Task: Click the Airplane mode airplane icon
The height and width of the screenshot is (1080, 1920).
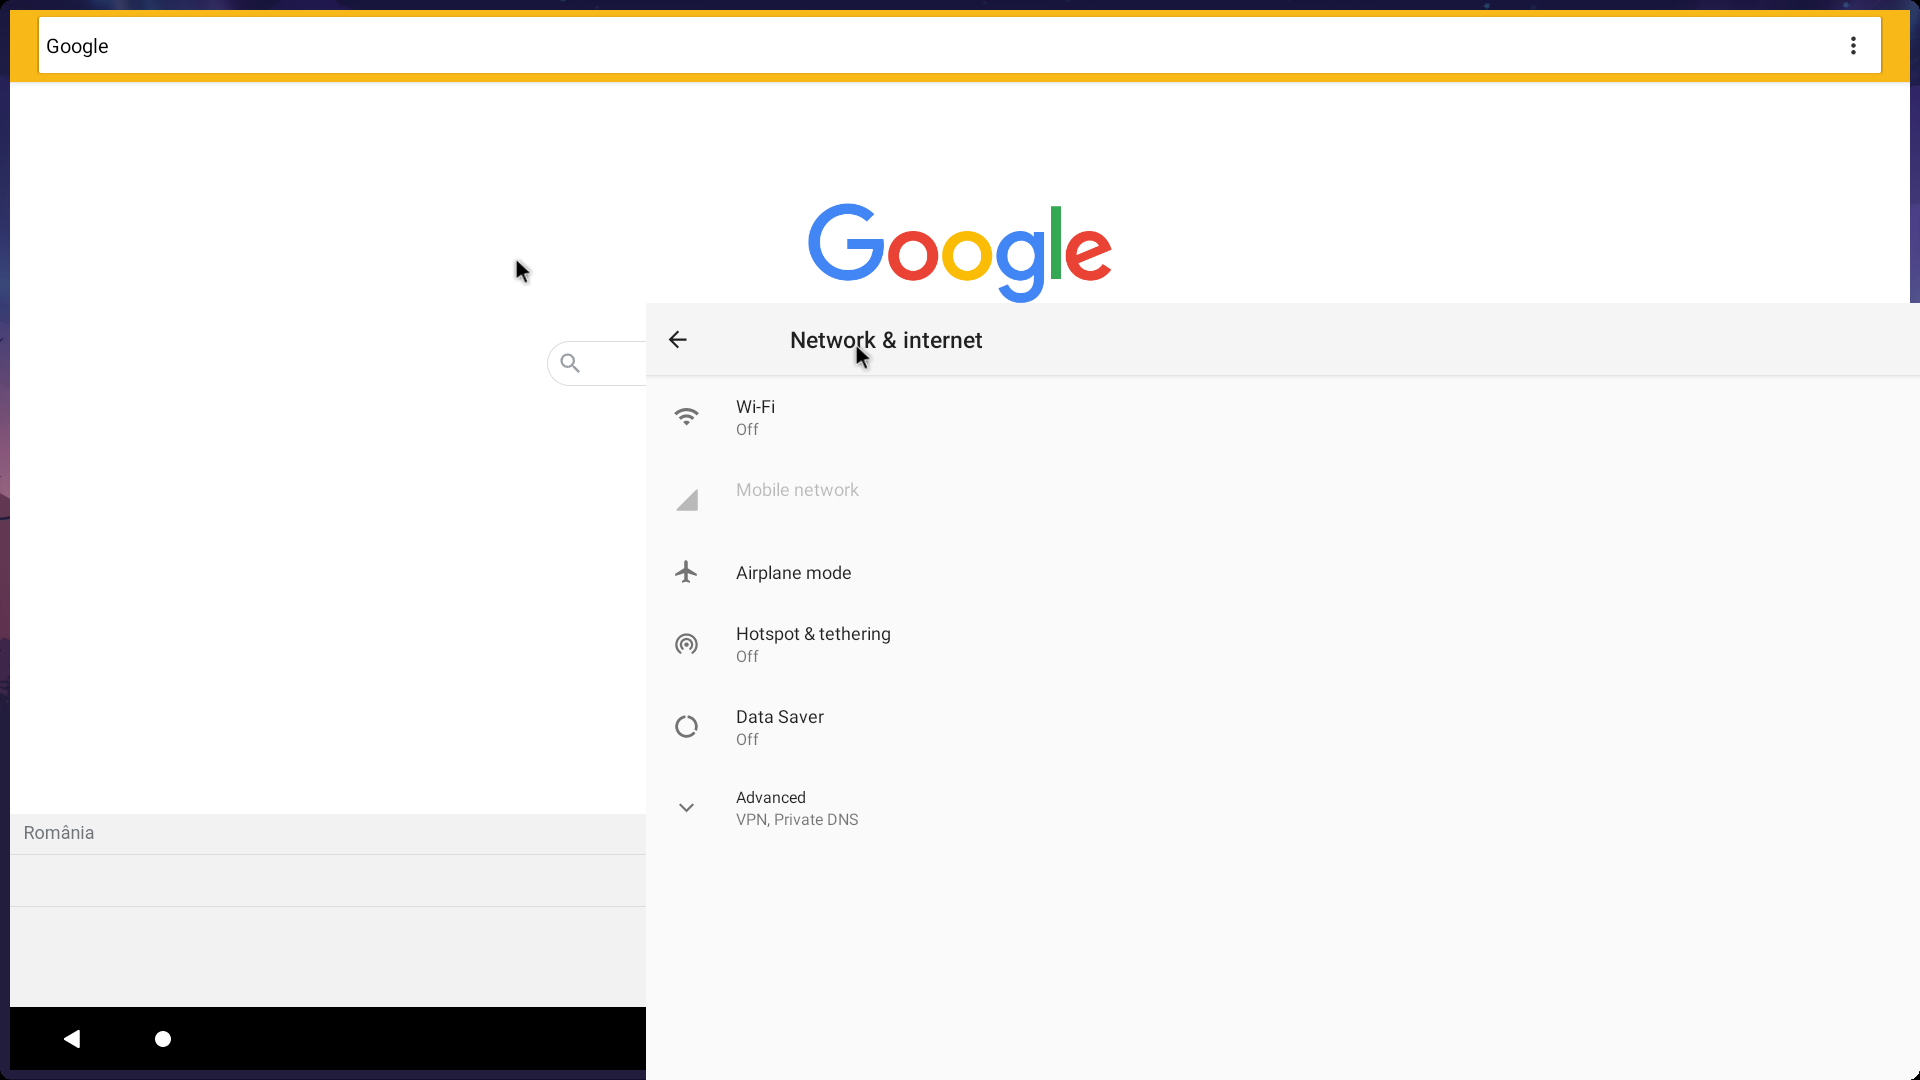Action: pos(687,571)
